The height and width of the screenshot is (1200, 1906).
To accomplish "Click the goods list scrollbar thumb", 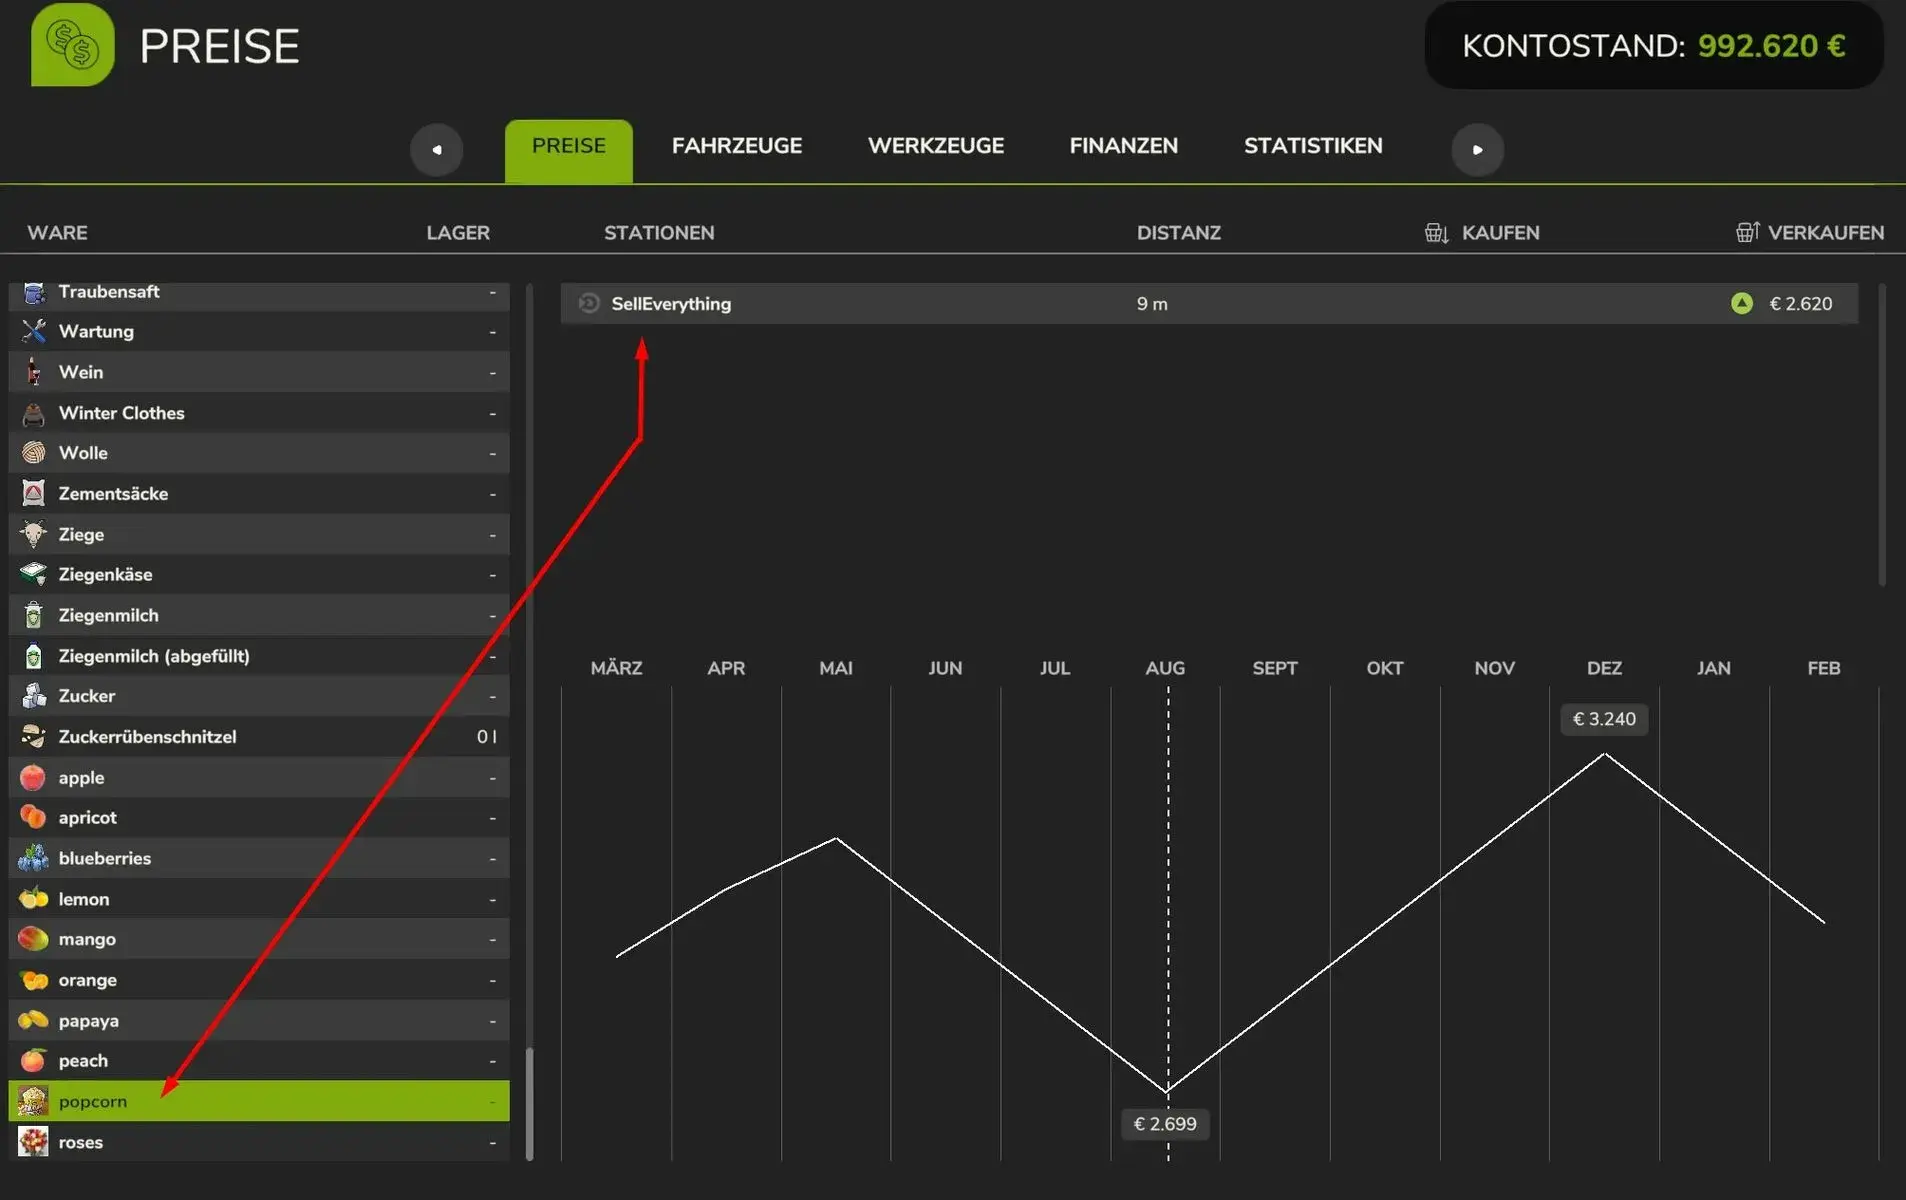I will pos(529,1102).
